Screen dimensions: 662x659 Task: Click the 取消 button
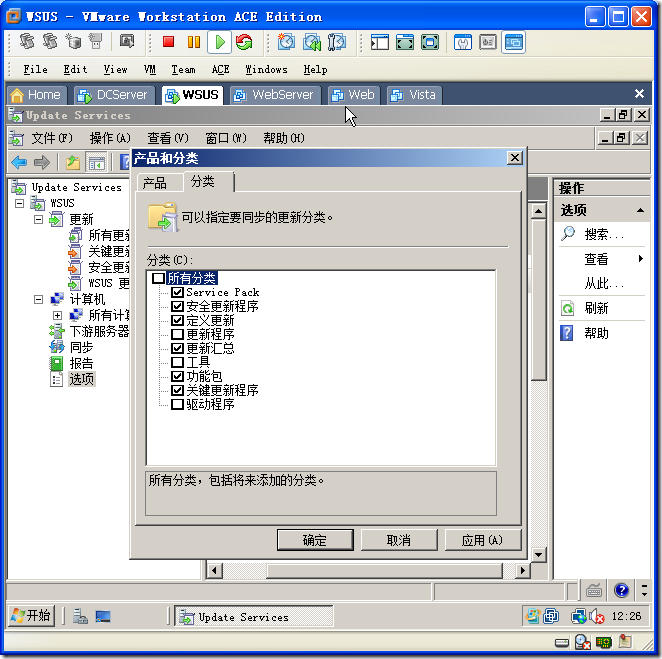pyautogui.click(x=399, y=540)
